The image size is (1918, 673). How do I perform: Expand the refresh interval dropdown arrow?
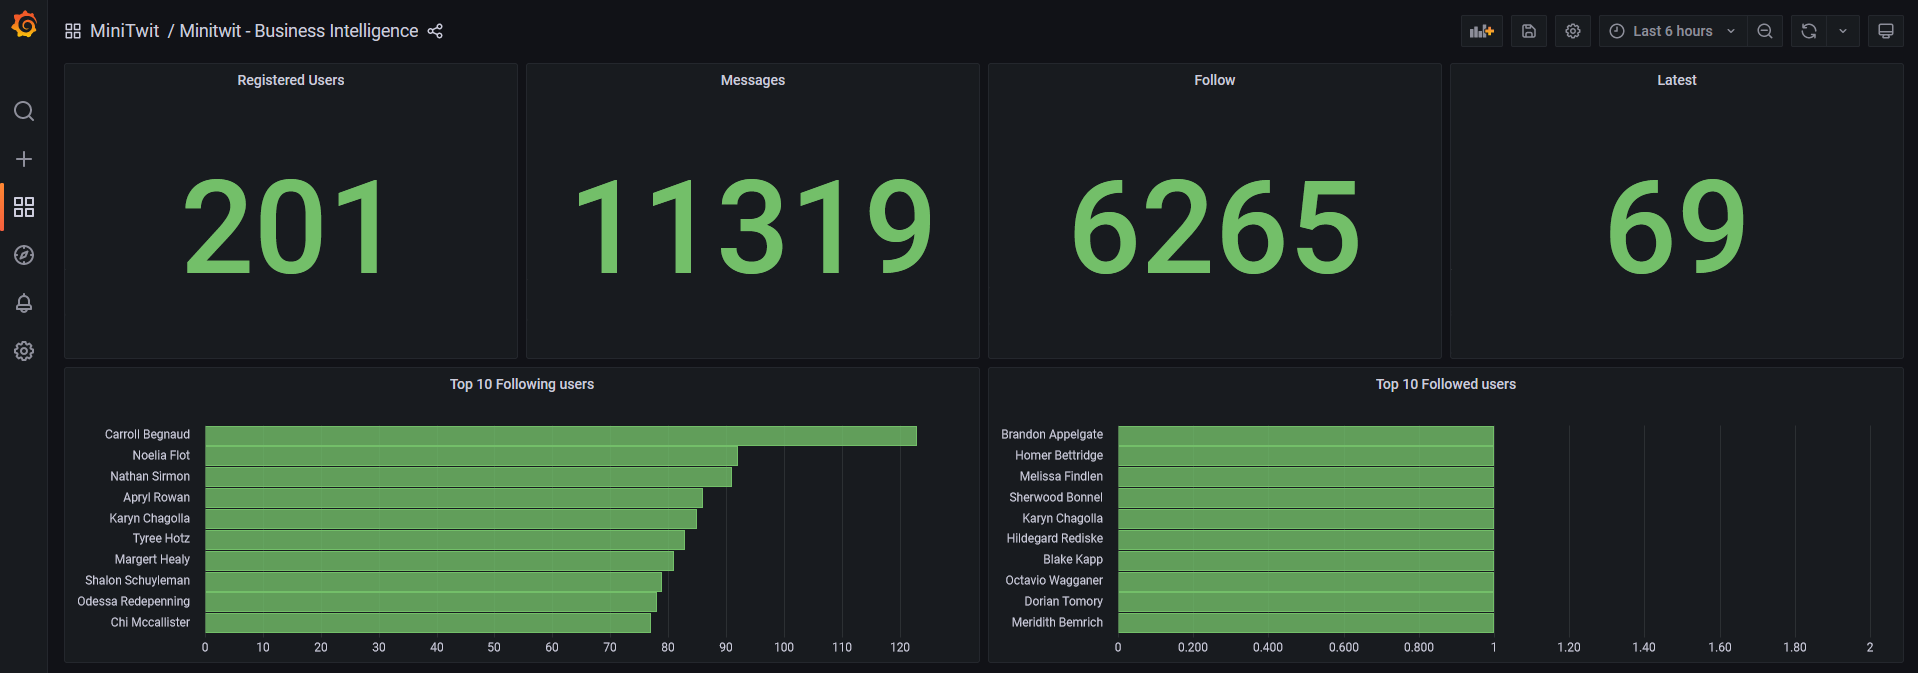point(1843,31)
